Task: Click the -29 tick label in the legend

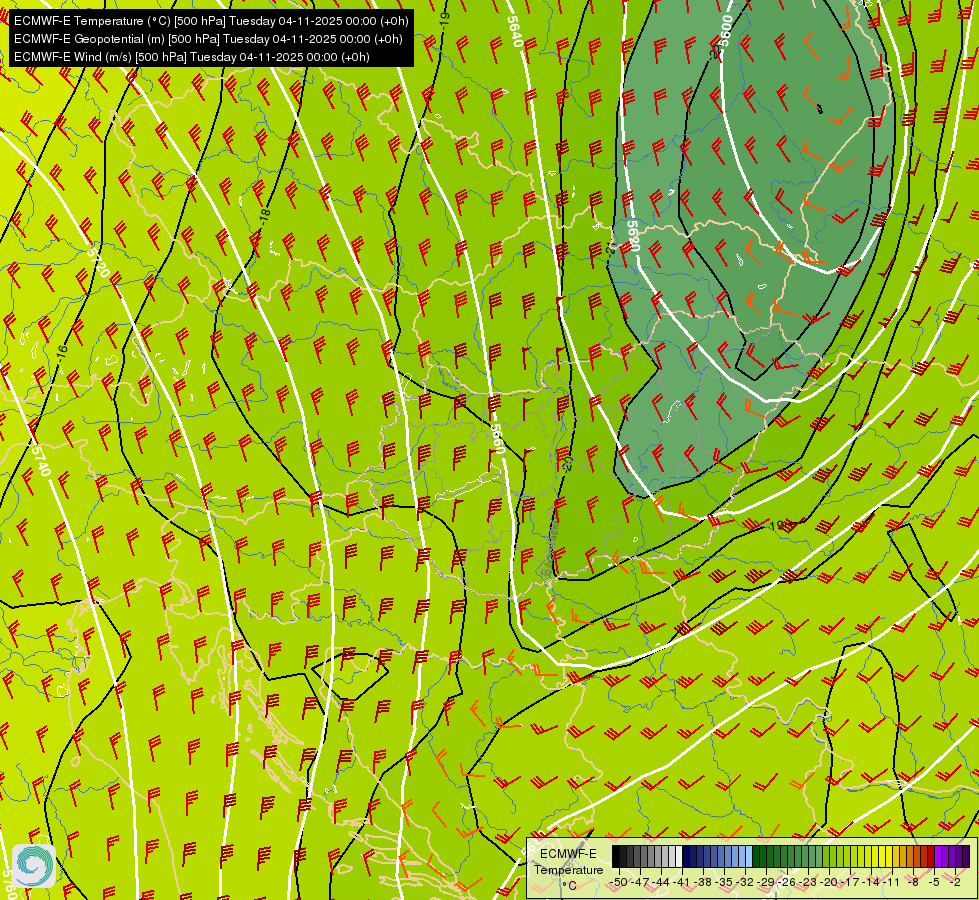Action: click(x=765, y=882)
